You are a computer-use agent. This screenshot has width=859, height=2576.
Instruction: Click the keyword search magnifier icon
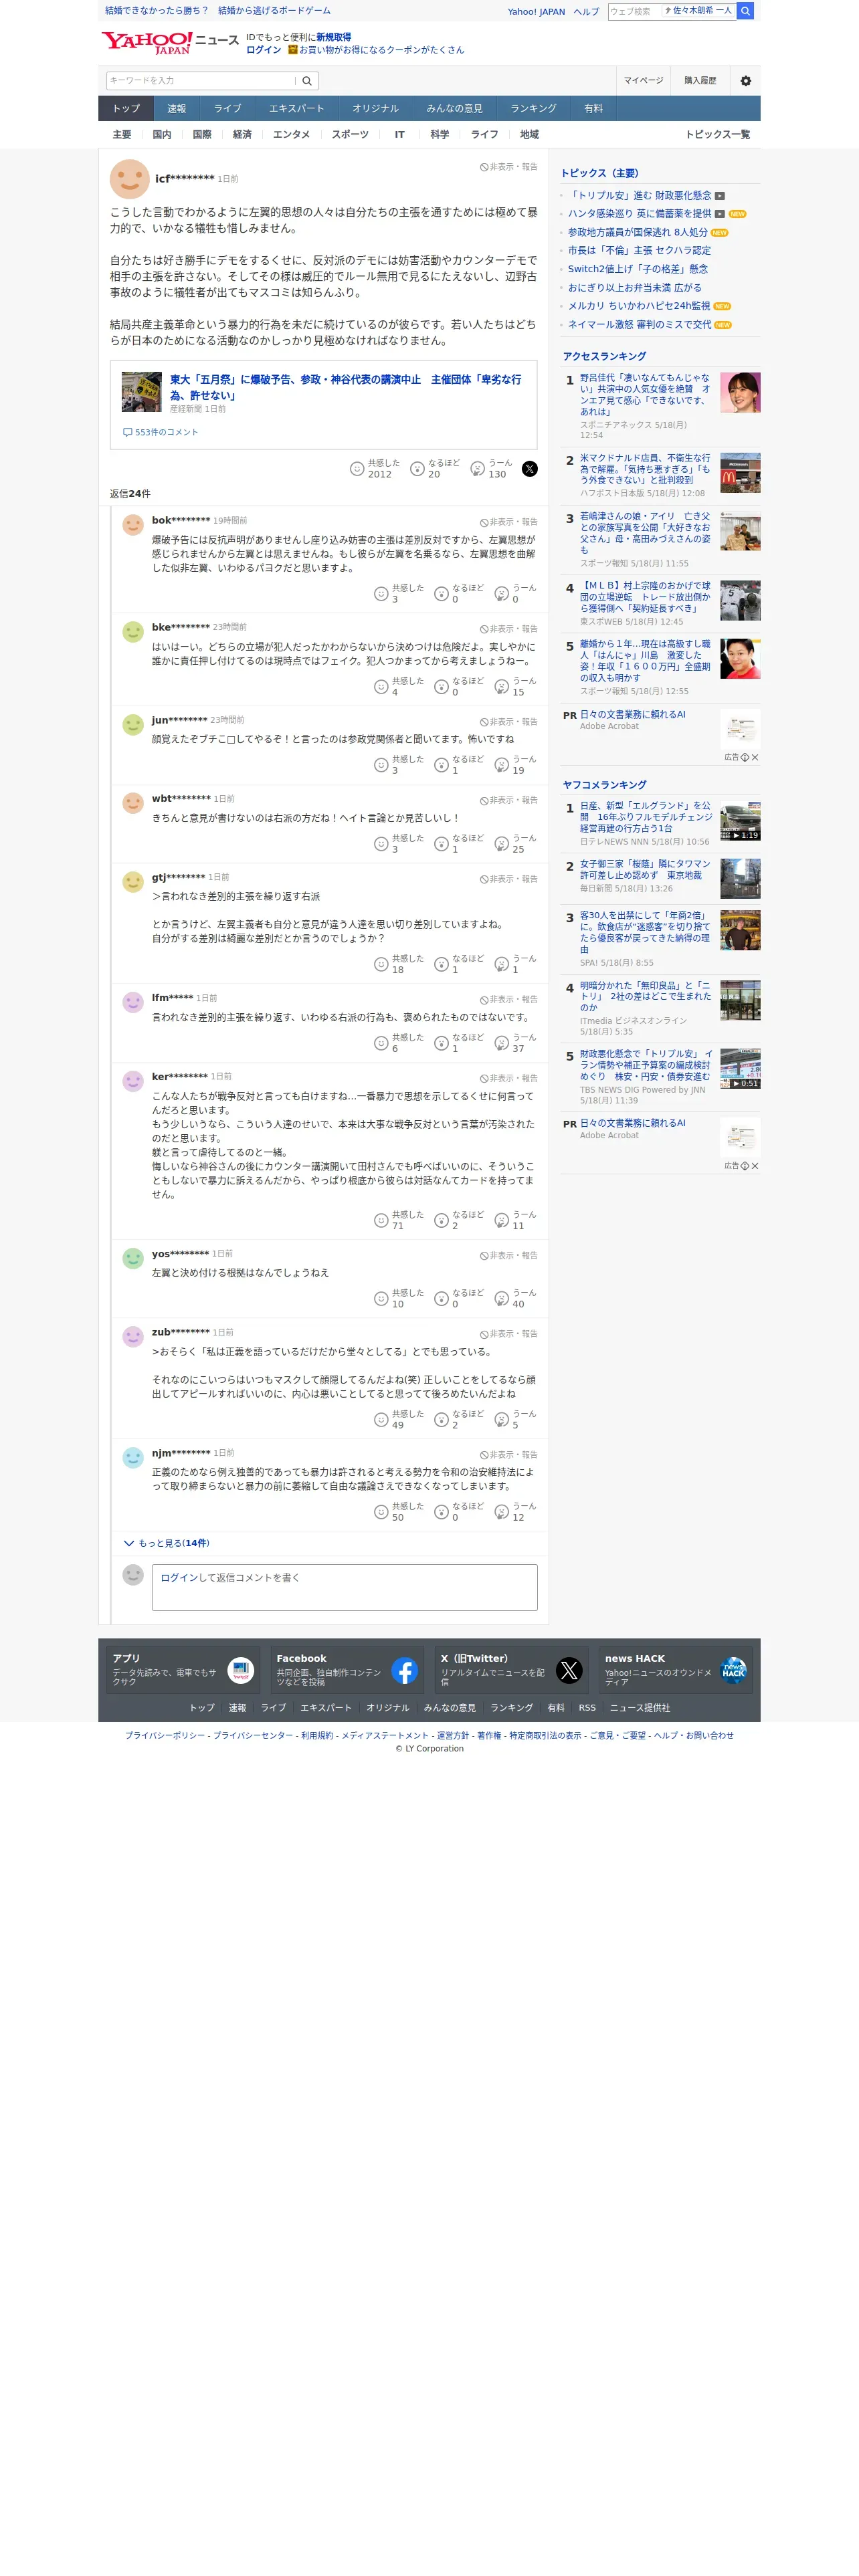click(307, 81)
